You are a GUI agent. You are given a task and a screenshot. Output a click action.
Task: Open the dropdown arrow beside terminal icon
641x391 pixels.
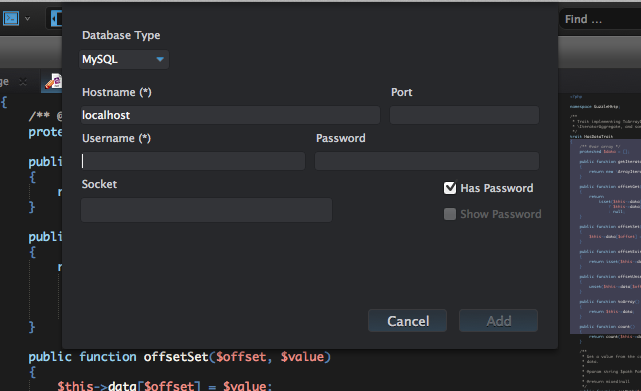click(27, 18)
